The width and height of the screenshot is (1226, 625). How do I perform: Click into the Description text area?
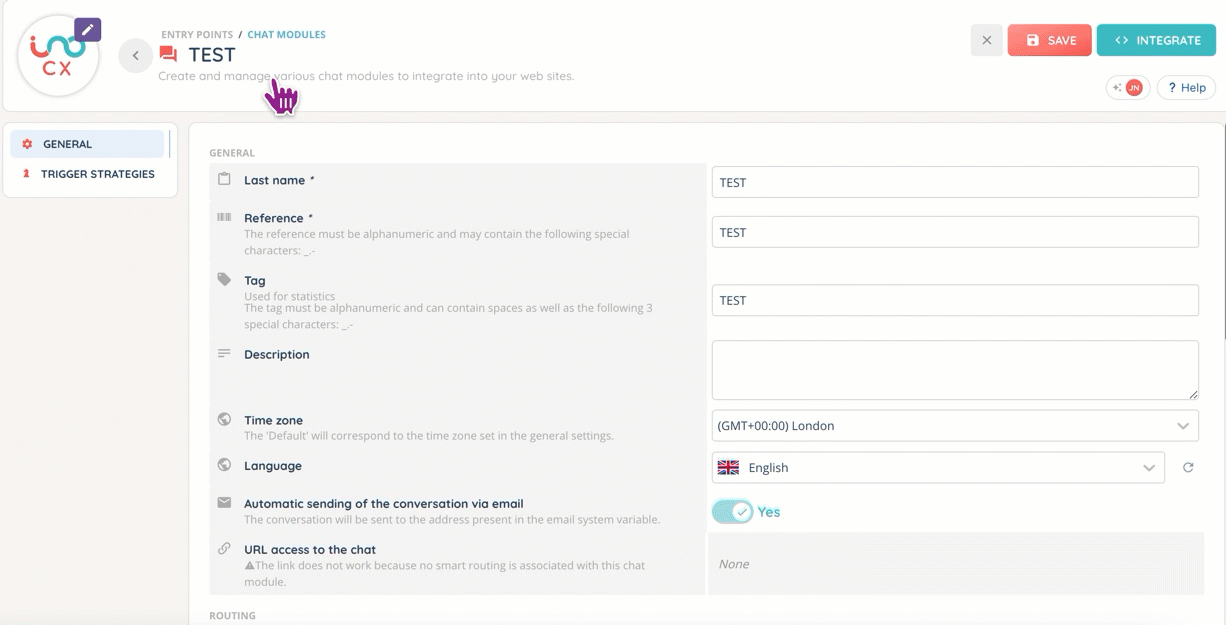(954, 370)
